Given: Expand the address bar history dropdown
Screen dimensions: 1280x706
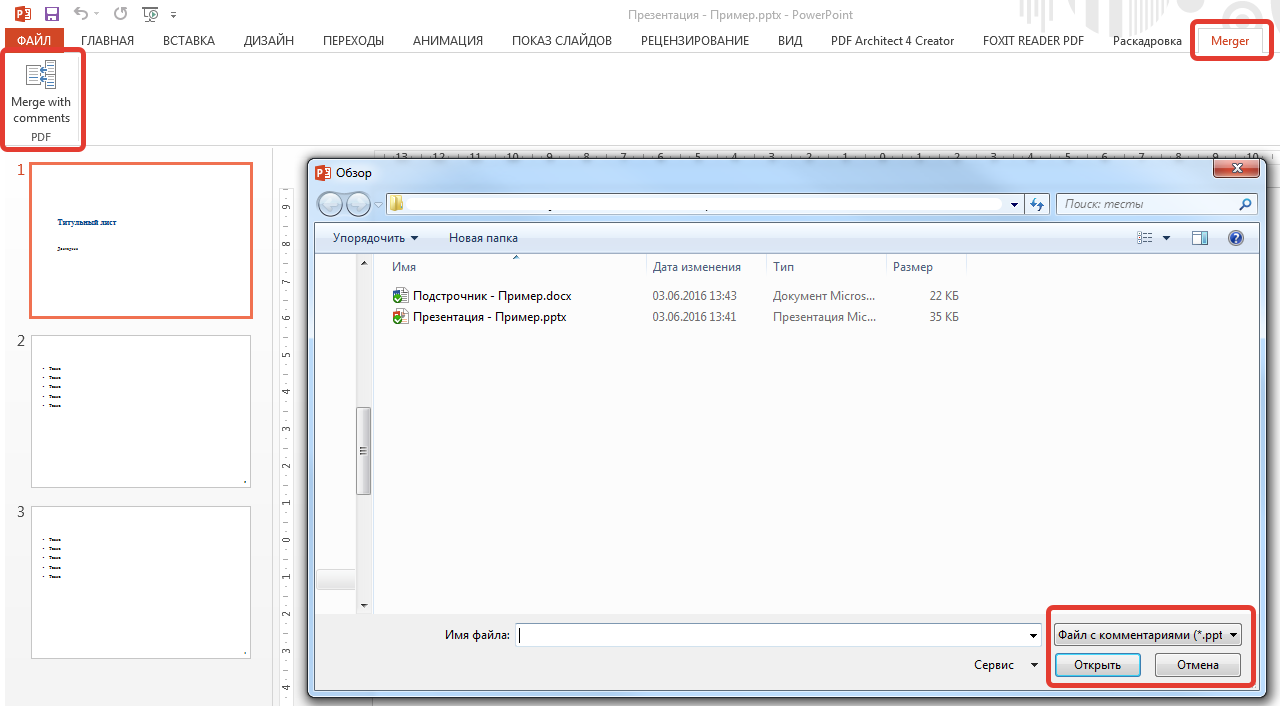Looking at the screenshot, I should tap(1015, 204).
